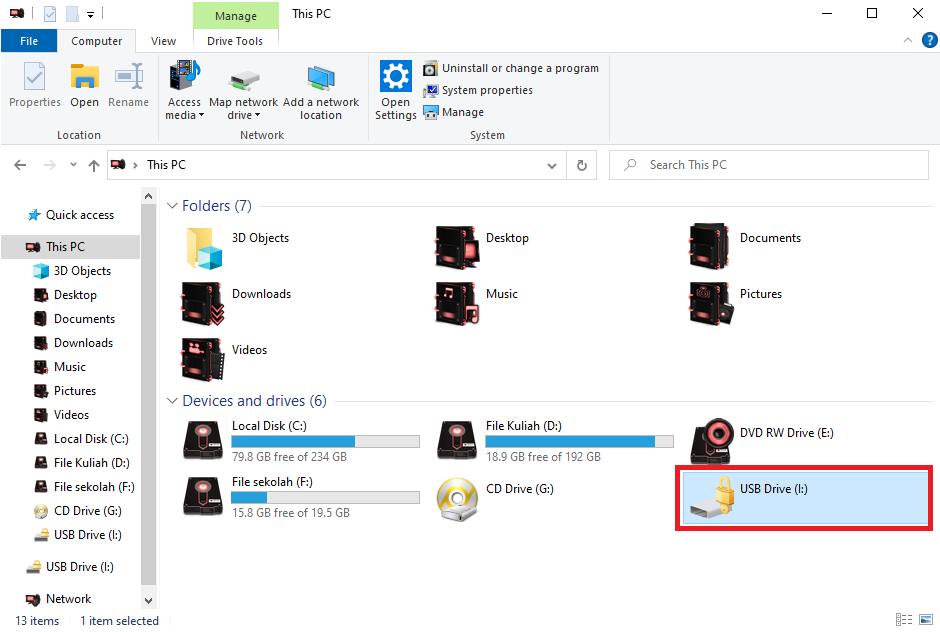The height and width of the screenshot is (632, 940).
Task: Open the address bar dropdown
Action: tap(551, 164)
